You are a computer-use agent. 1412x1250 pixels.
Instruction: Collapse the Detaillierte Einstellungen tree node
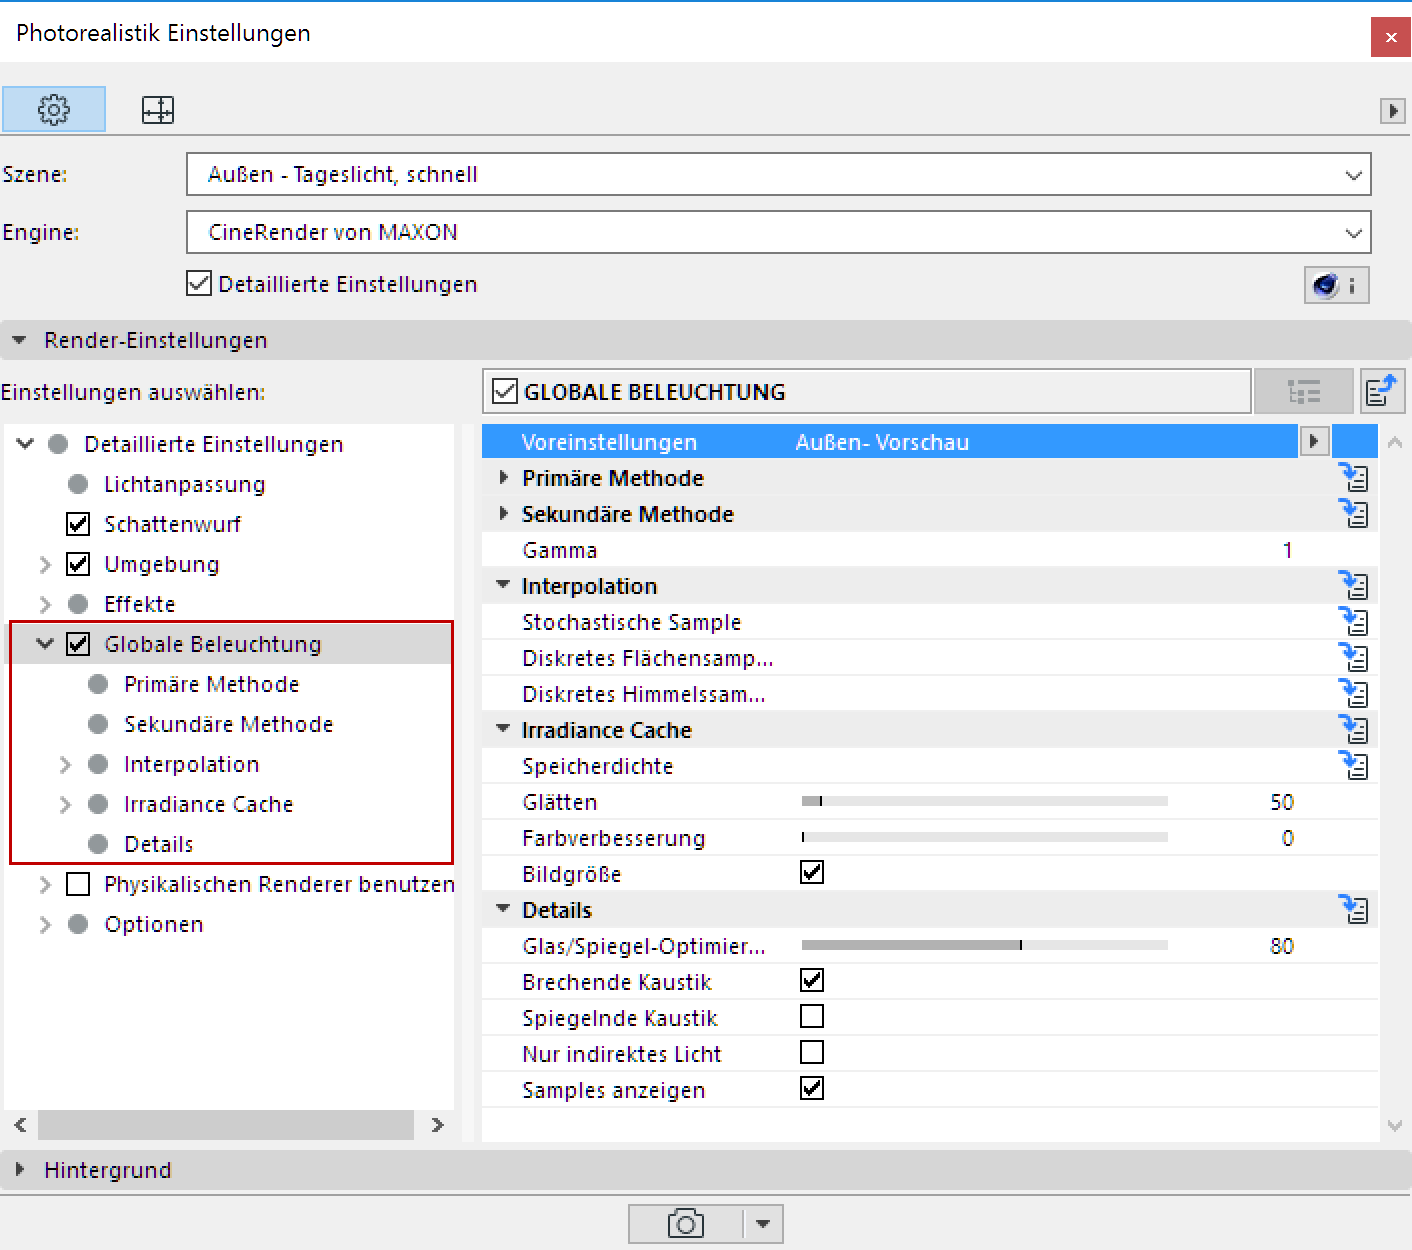tap(26, 444)
